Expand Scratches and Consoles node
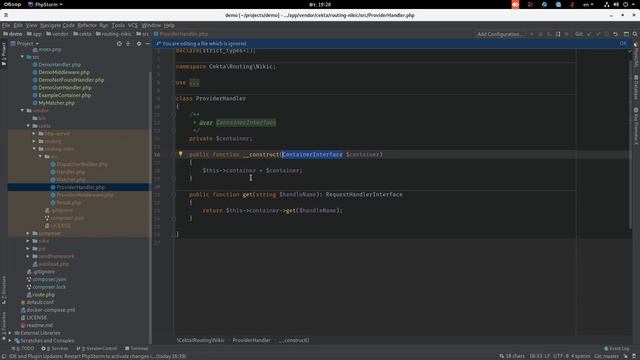 point(10,340)
